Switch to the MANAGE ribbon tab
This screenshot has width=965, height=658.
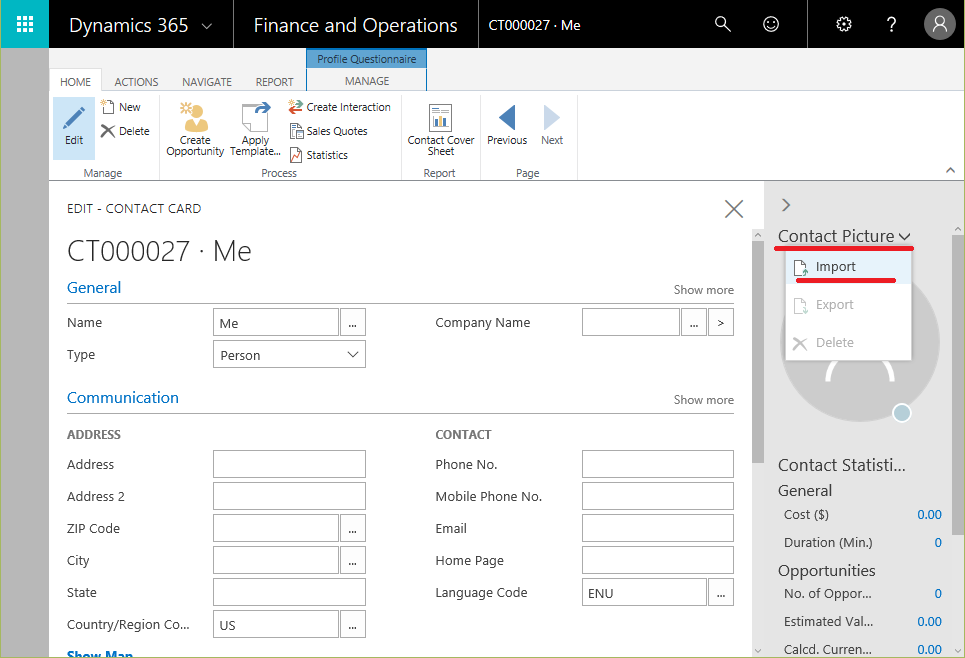367,81
